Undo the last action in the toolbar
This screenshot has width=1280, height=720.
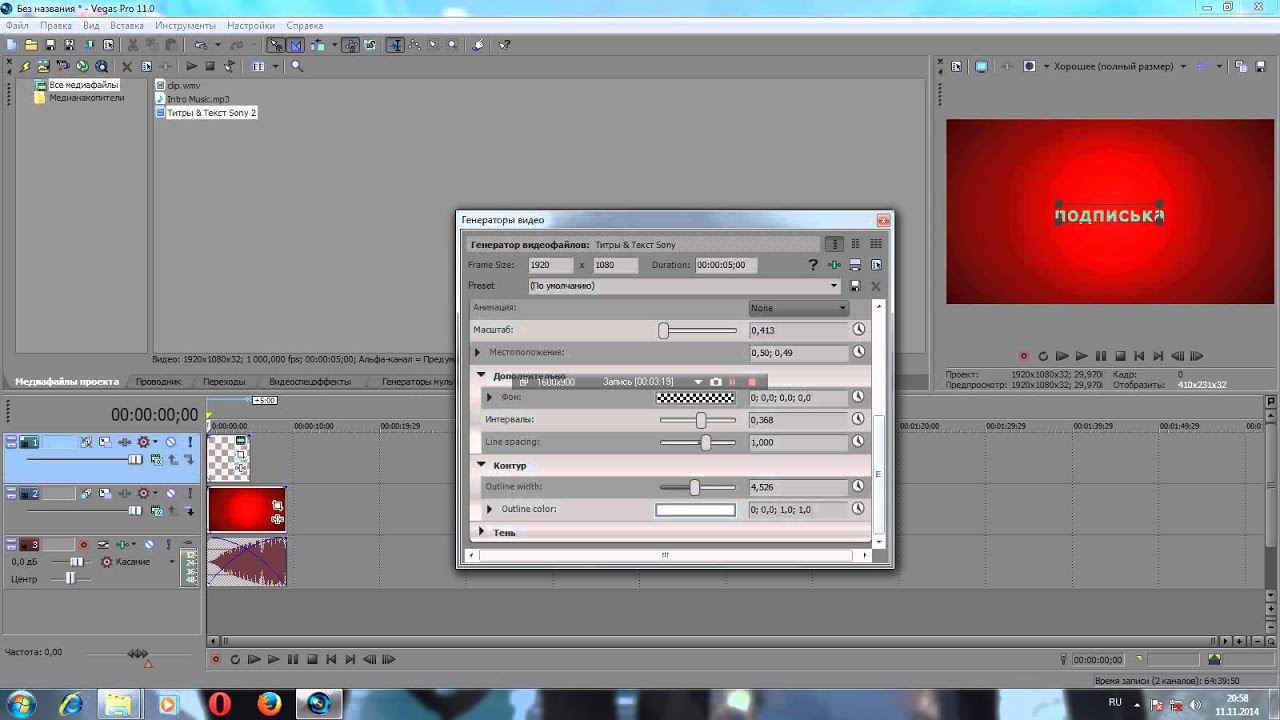click(x=200, y=44)
